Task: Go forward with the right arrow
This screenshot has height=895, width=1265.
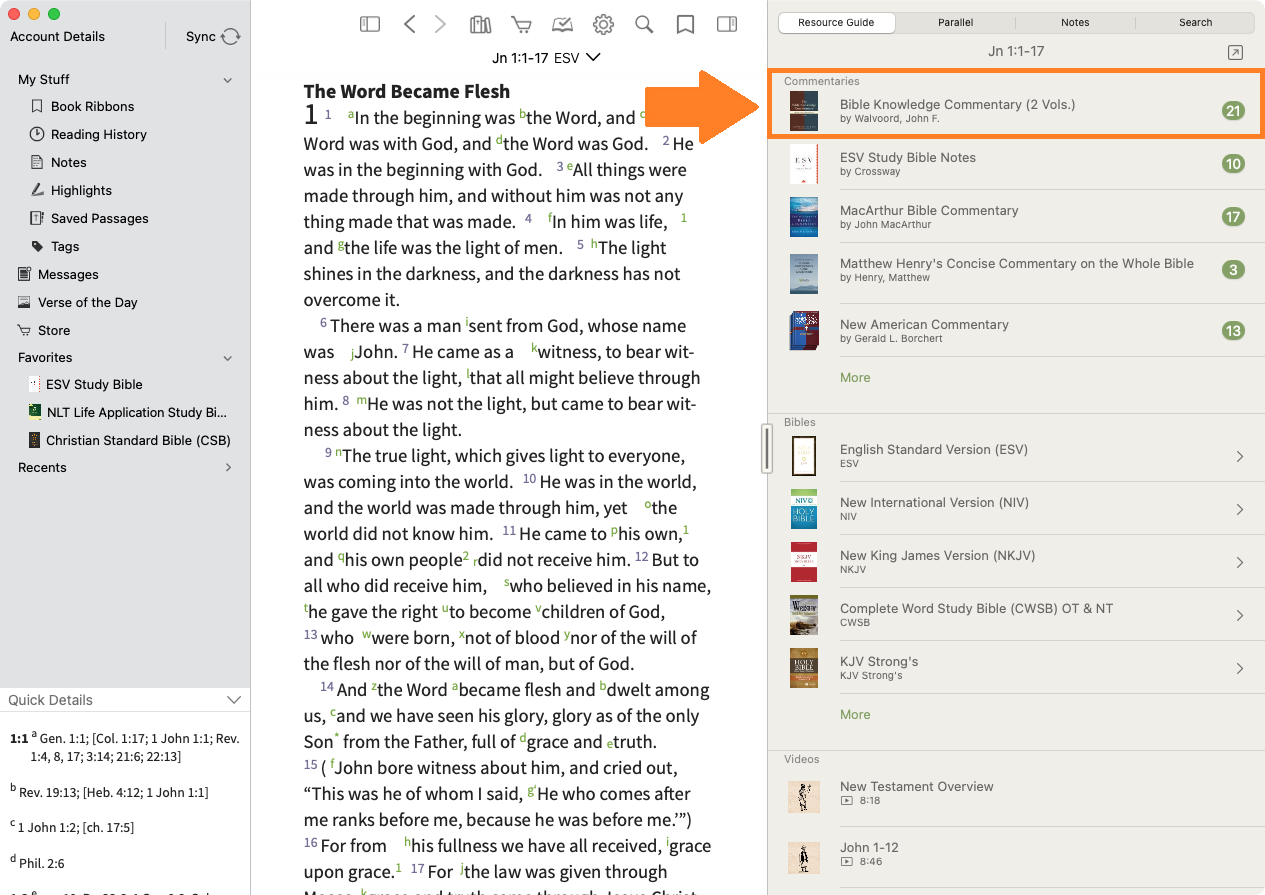Action: coord(440,25)
